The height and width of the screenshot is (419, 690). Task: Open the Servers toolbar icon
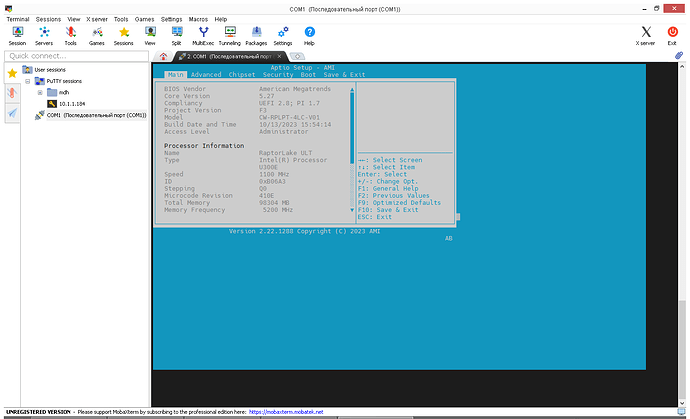[44, 36]
